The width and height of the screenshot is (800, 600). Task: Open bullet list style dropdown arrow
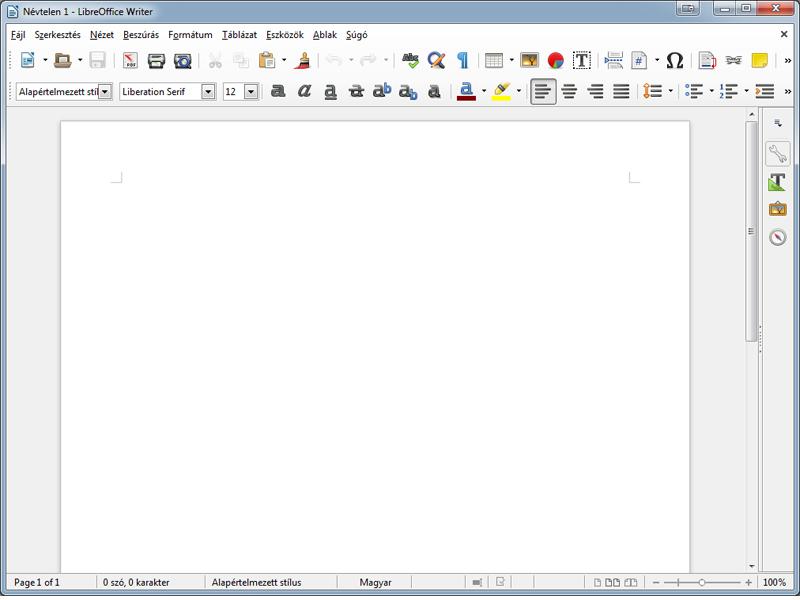click(711, 91)
